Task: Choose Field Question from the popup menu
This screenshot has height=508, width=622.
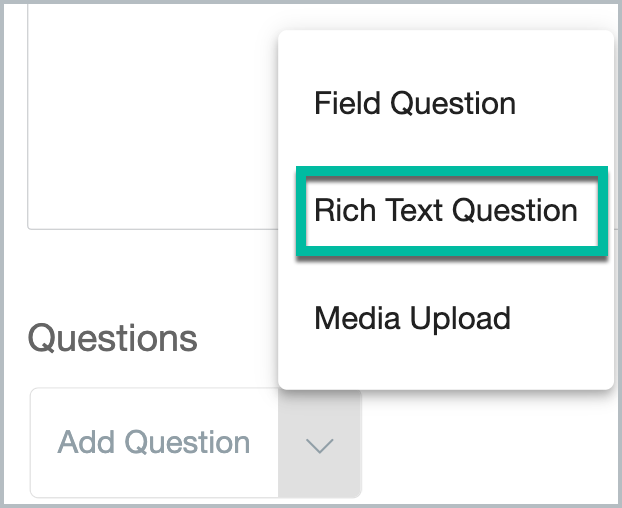Action: click(415, 103)
